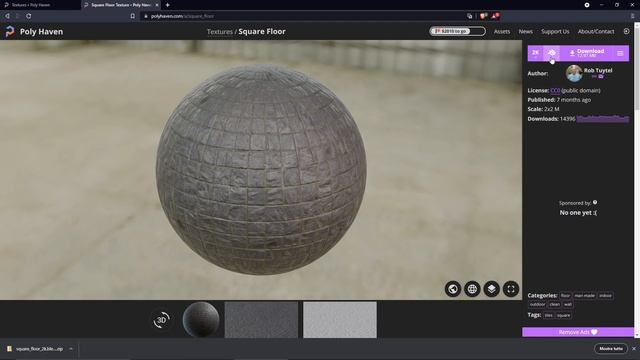Click the downloads history graph
This screenshot has width=640, height=360.
click(603, 118)
